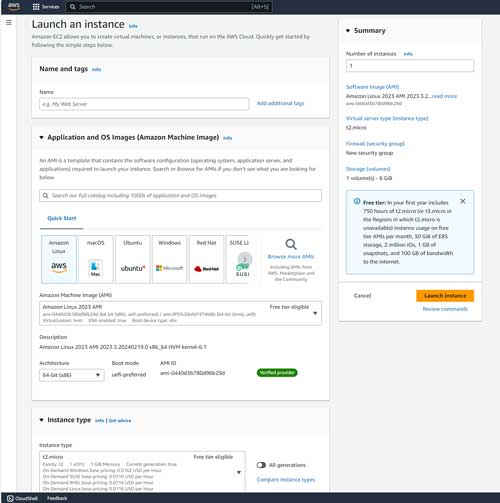Click Info link beside Instance type heading
This screenshot has height=503, width=500.
pos(99,421)
